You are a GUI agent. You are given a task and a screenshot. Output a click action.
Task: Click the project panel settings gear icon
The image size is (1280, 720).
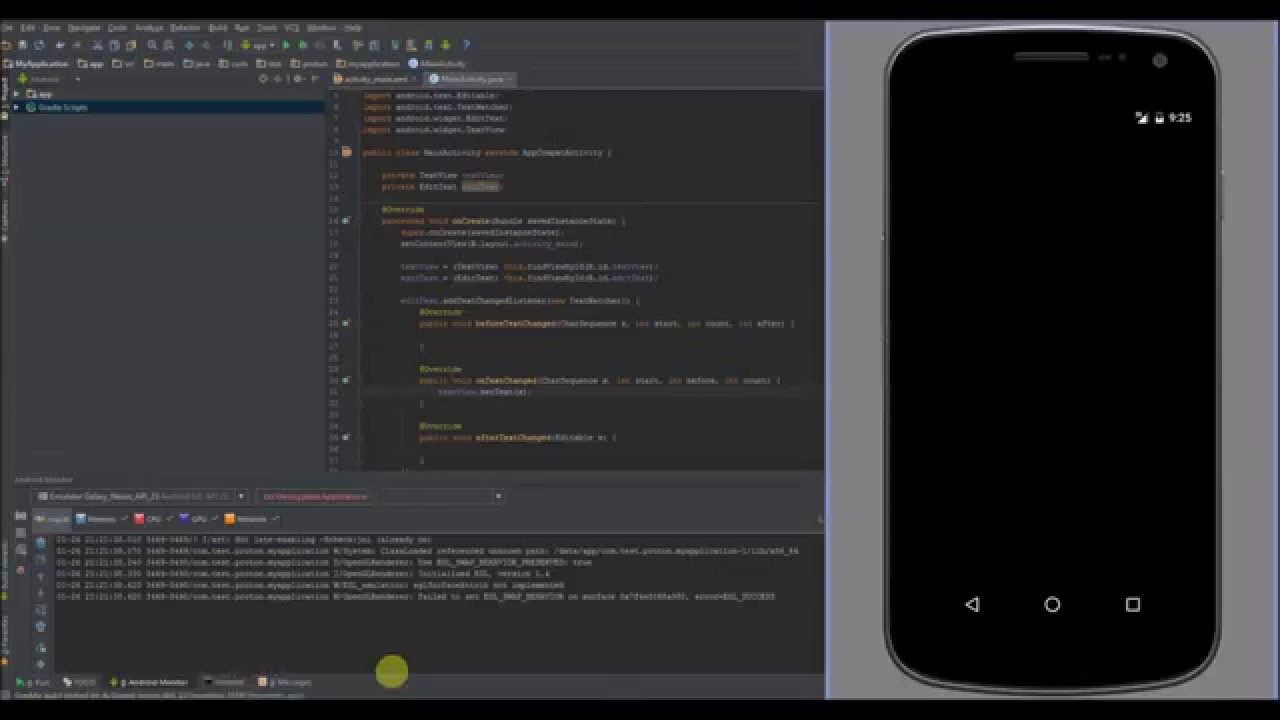tap(297, 79)
